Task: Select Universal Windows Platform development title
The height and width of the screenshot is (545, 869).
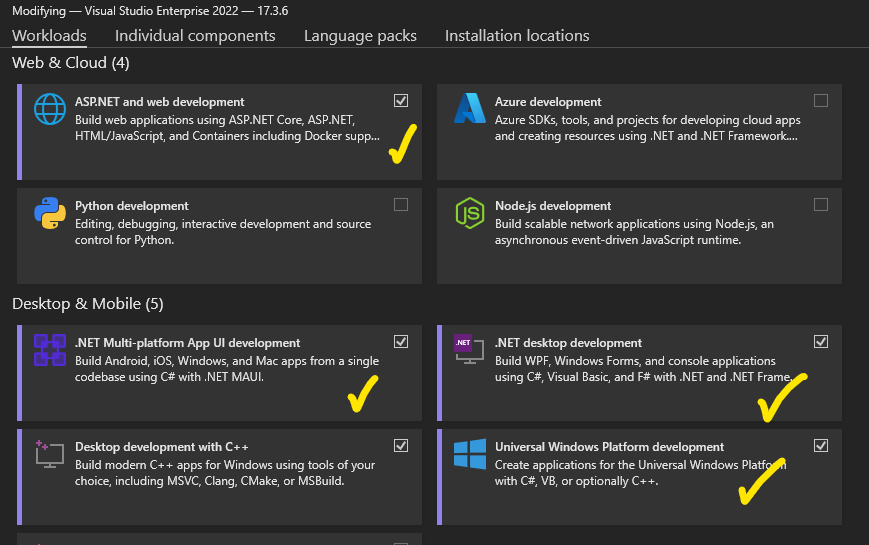Action: pos(610,447)
